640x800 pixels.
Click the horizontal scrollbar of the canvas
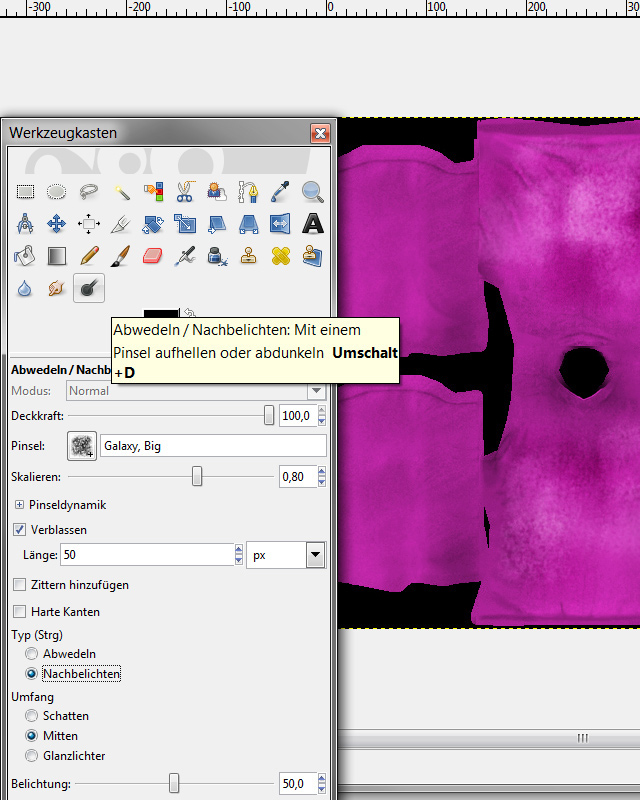tap(489, 738)
